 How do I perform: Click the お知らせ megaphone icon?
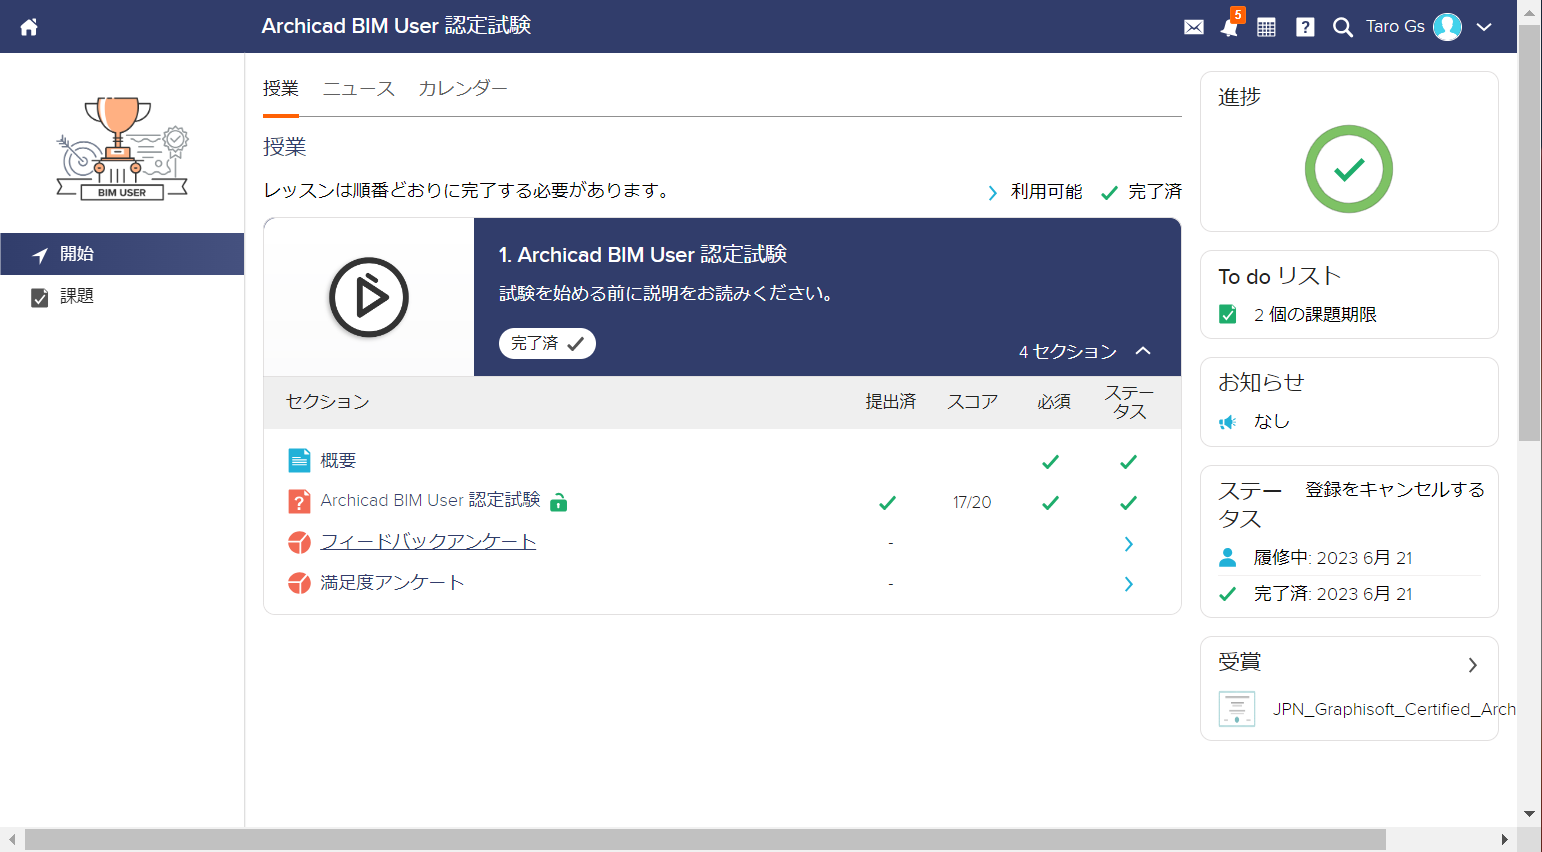point(1228,422)
